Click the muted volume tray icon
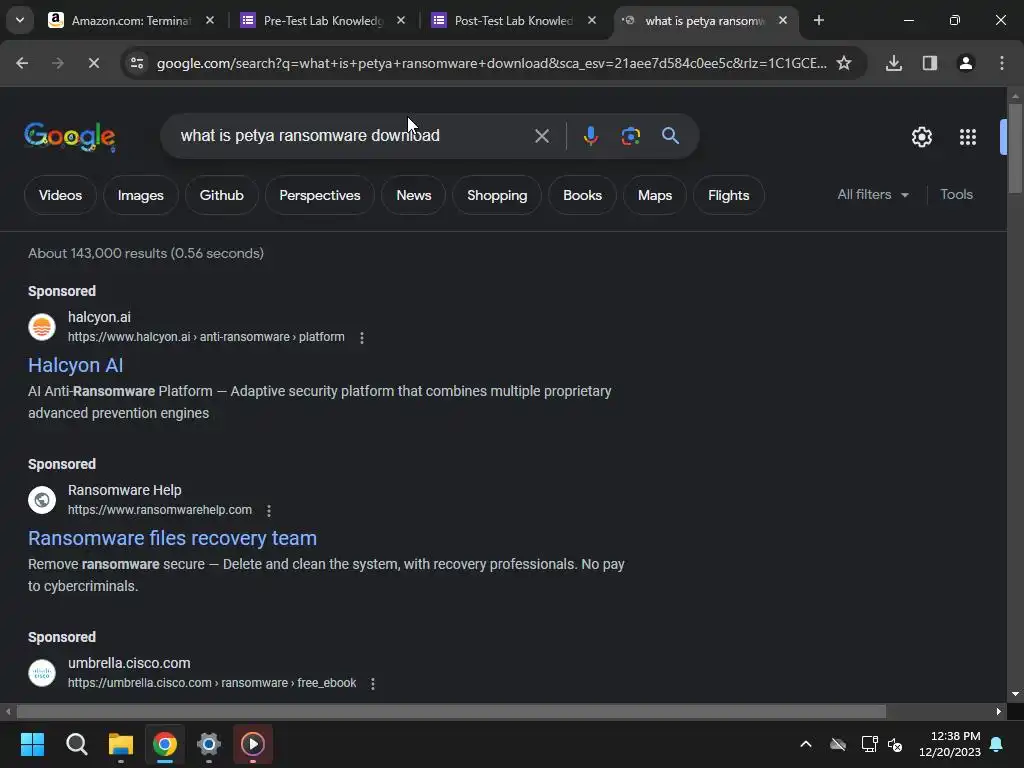The image size is (1024, 768). click(895, 744)
